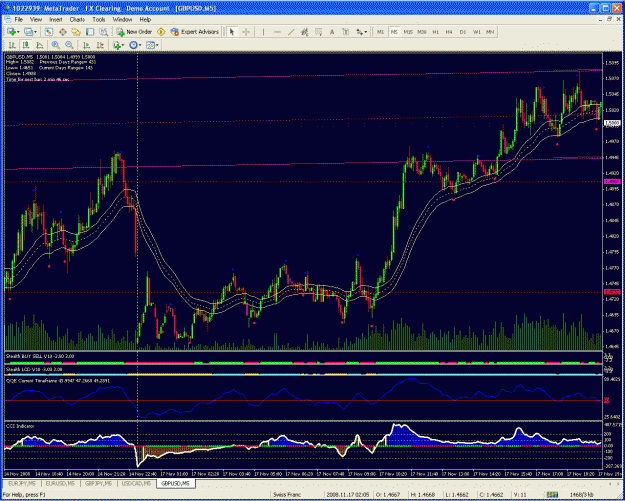The width and height of the screenshot is (625, 501).
Task: Click the 1468/3 kb traffic status
Action: pos(582,495)
